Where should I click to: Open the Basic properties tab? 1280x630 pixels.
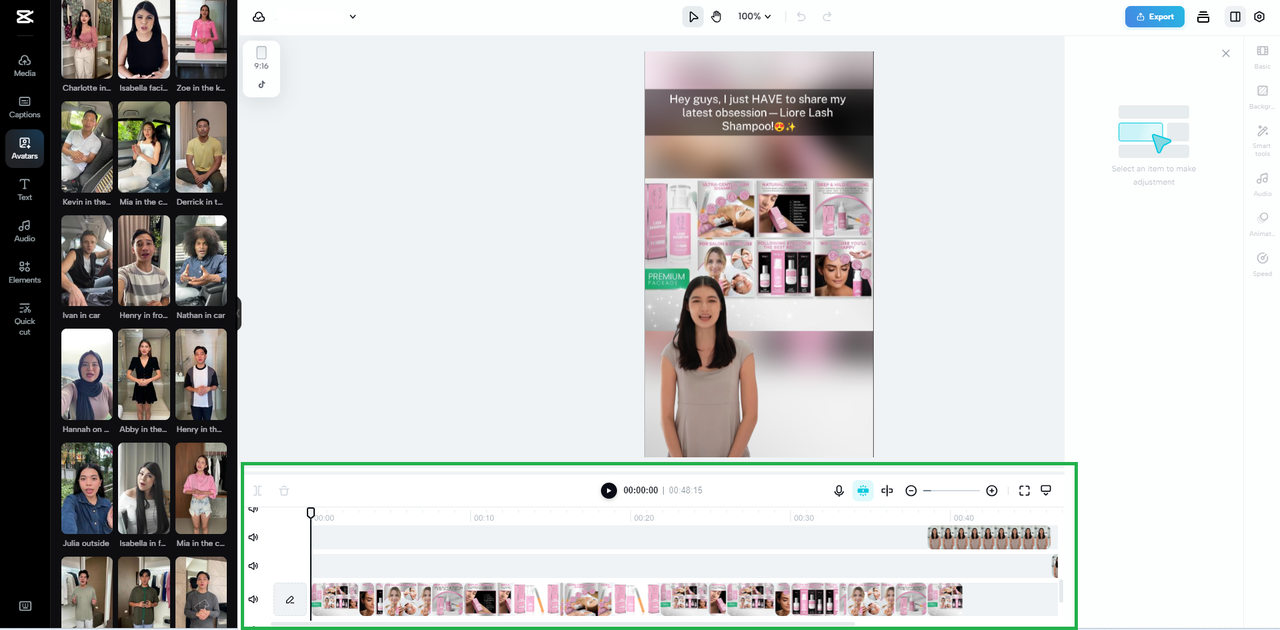[x=1262, y=56]
